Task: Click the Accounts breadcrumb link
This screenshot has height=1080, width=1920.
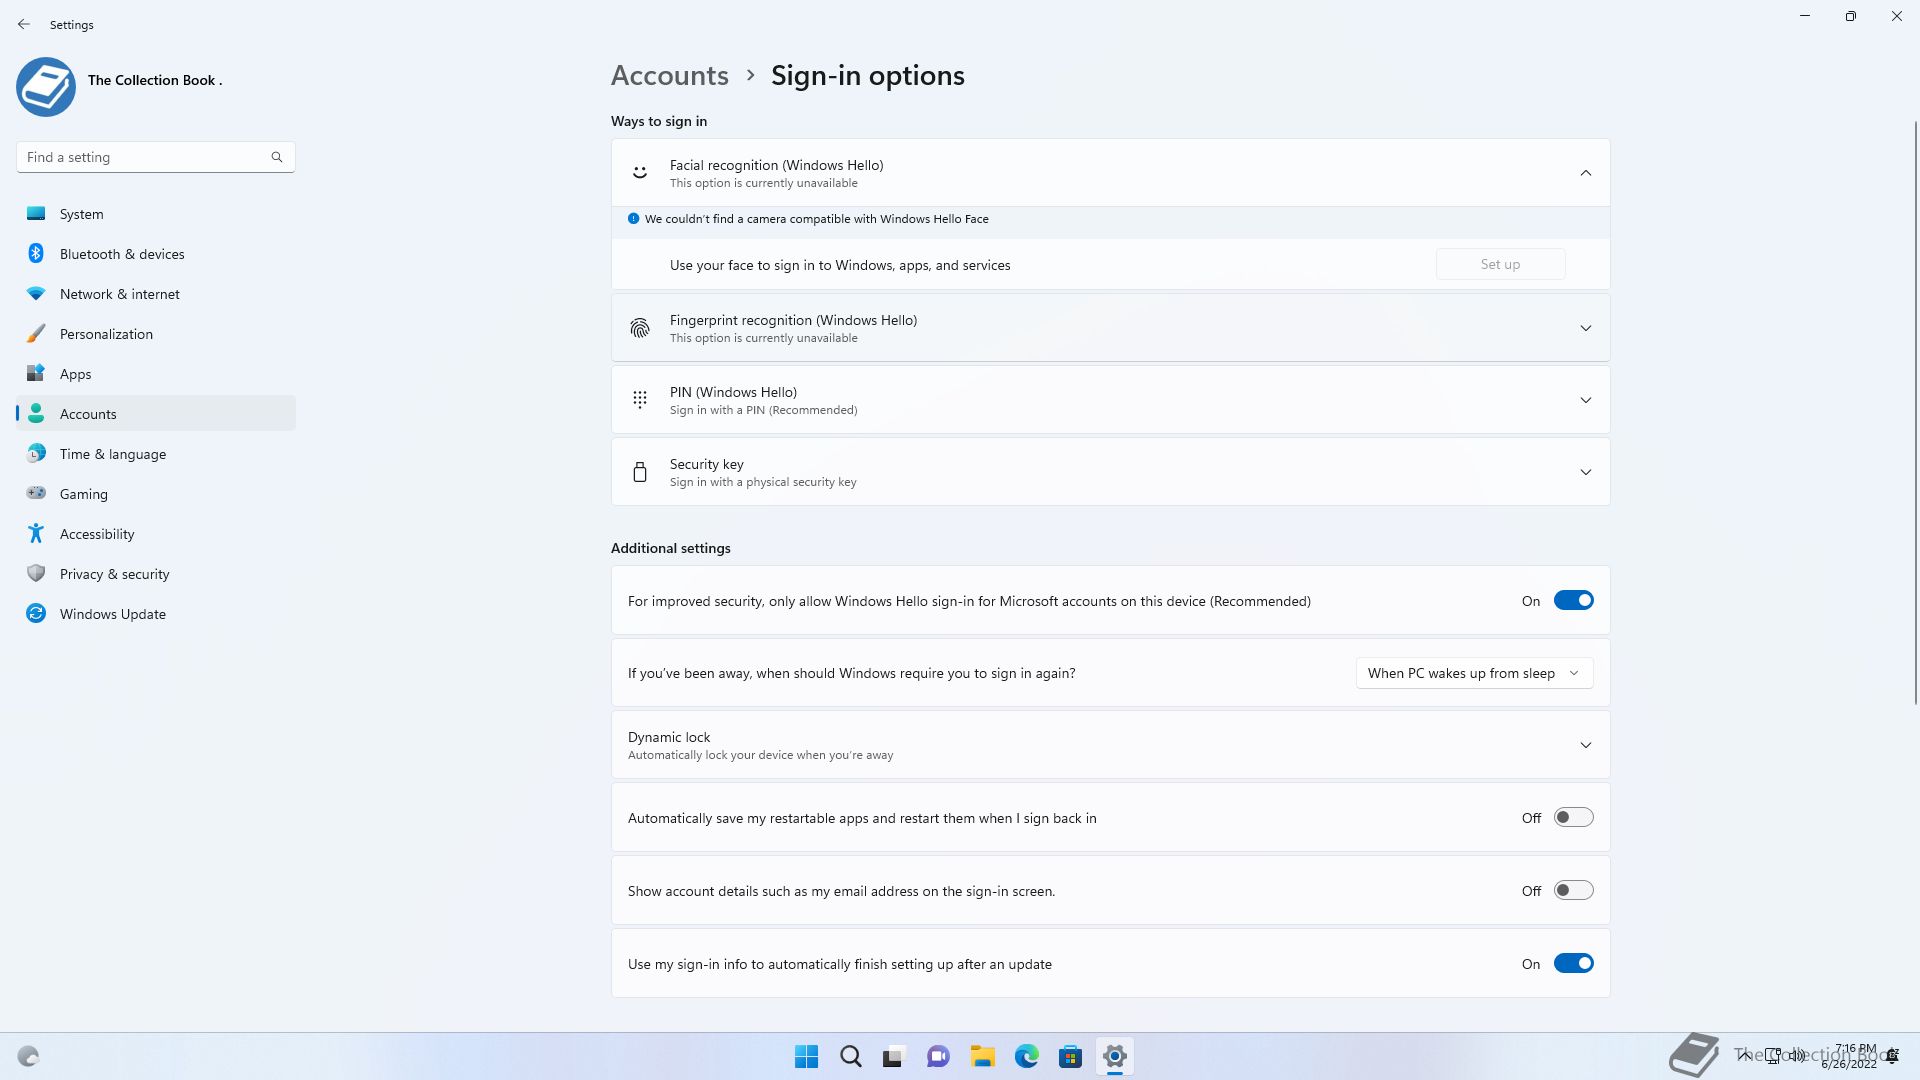Action: click(669, 75)
